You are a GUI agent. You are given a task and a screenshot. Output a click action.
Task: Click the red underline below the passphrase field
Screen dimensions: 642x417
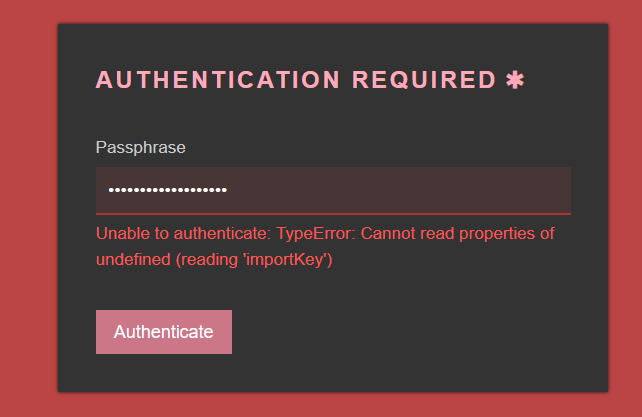(333, 213)
